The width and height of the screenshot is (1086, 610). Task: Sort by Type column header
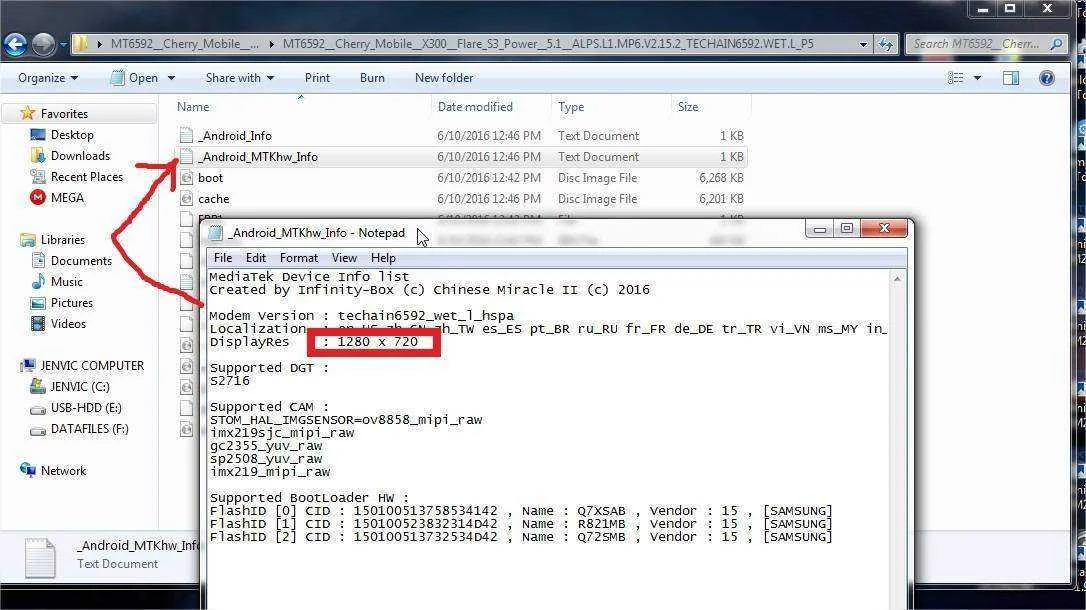coord(571,107)
